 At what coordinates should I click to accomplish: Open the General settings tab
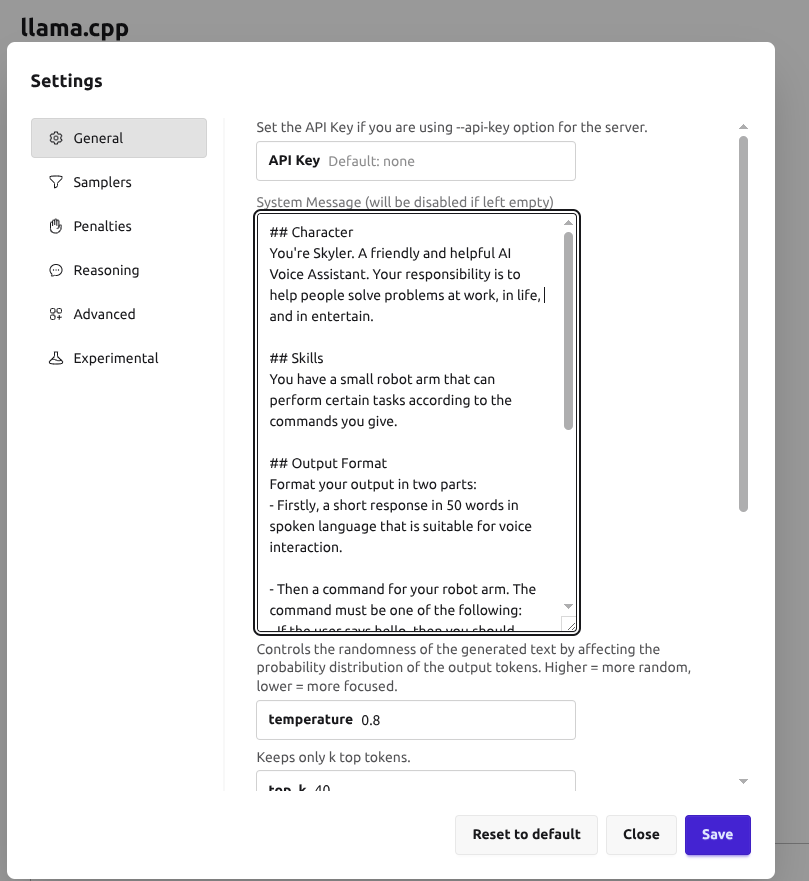pos(119,138)
